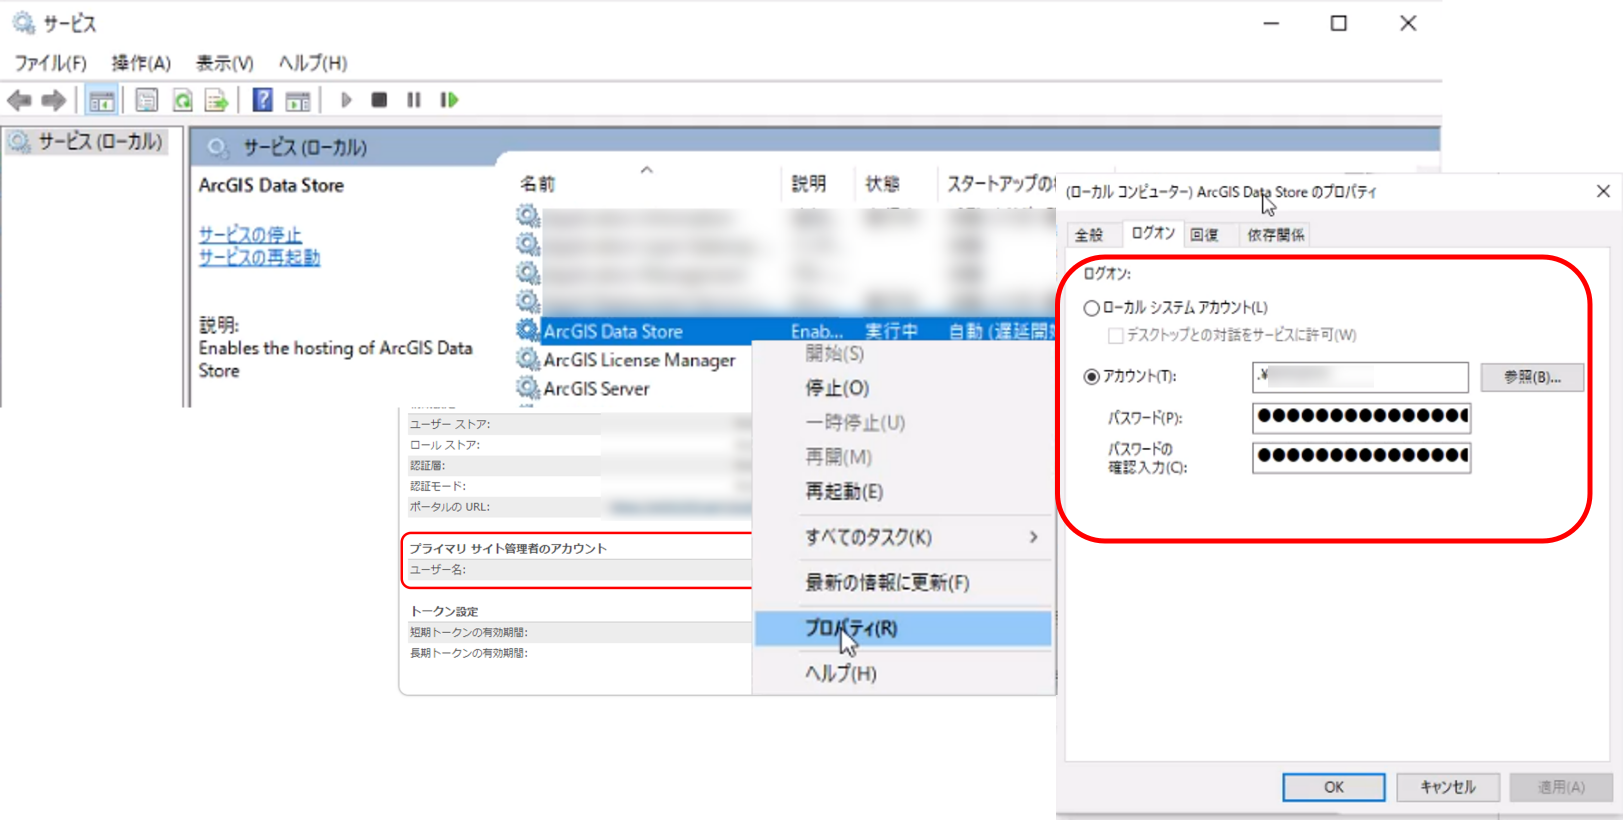Click the Services app gear icon in title bar
The width and height of the screenshot is (1623, 820).
[x=23, y=22]
